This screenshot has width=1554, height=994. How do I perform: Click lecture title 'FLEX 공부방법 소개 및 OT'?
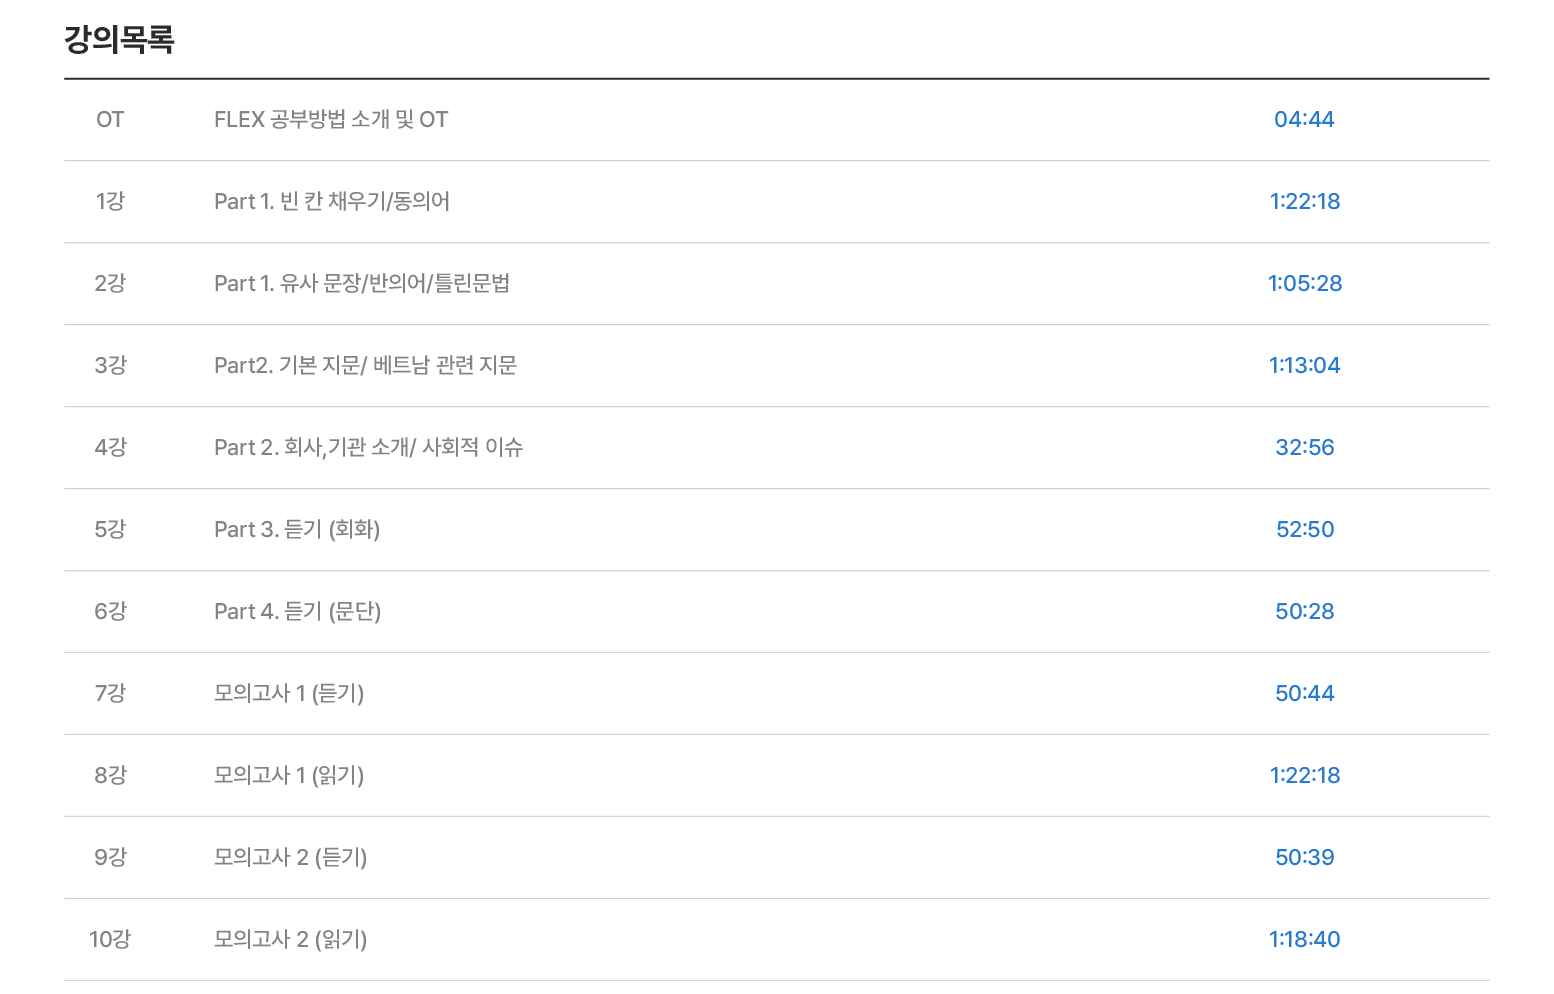pos(331,120)
